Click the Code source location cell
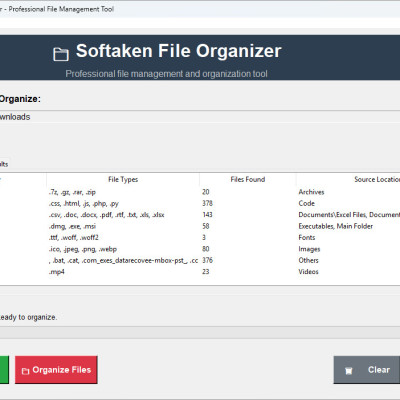This screenshot has width=400, height=400. click(307, 204)
